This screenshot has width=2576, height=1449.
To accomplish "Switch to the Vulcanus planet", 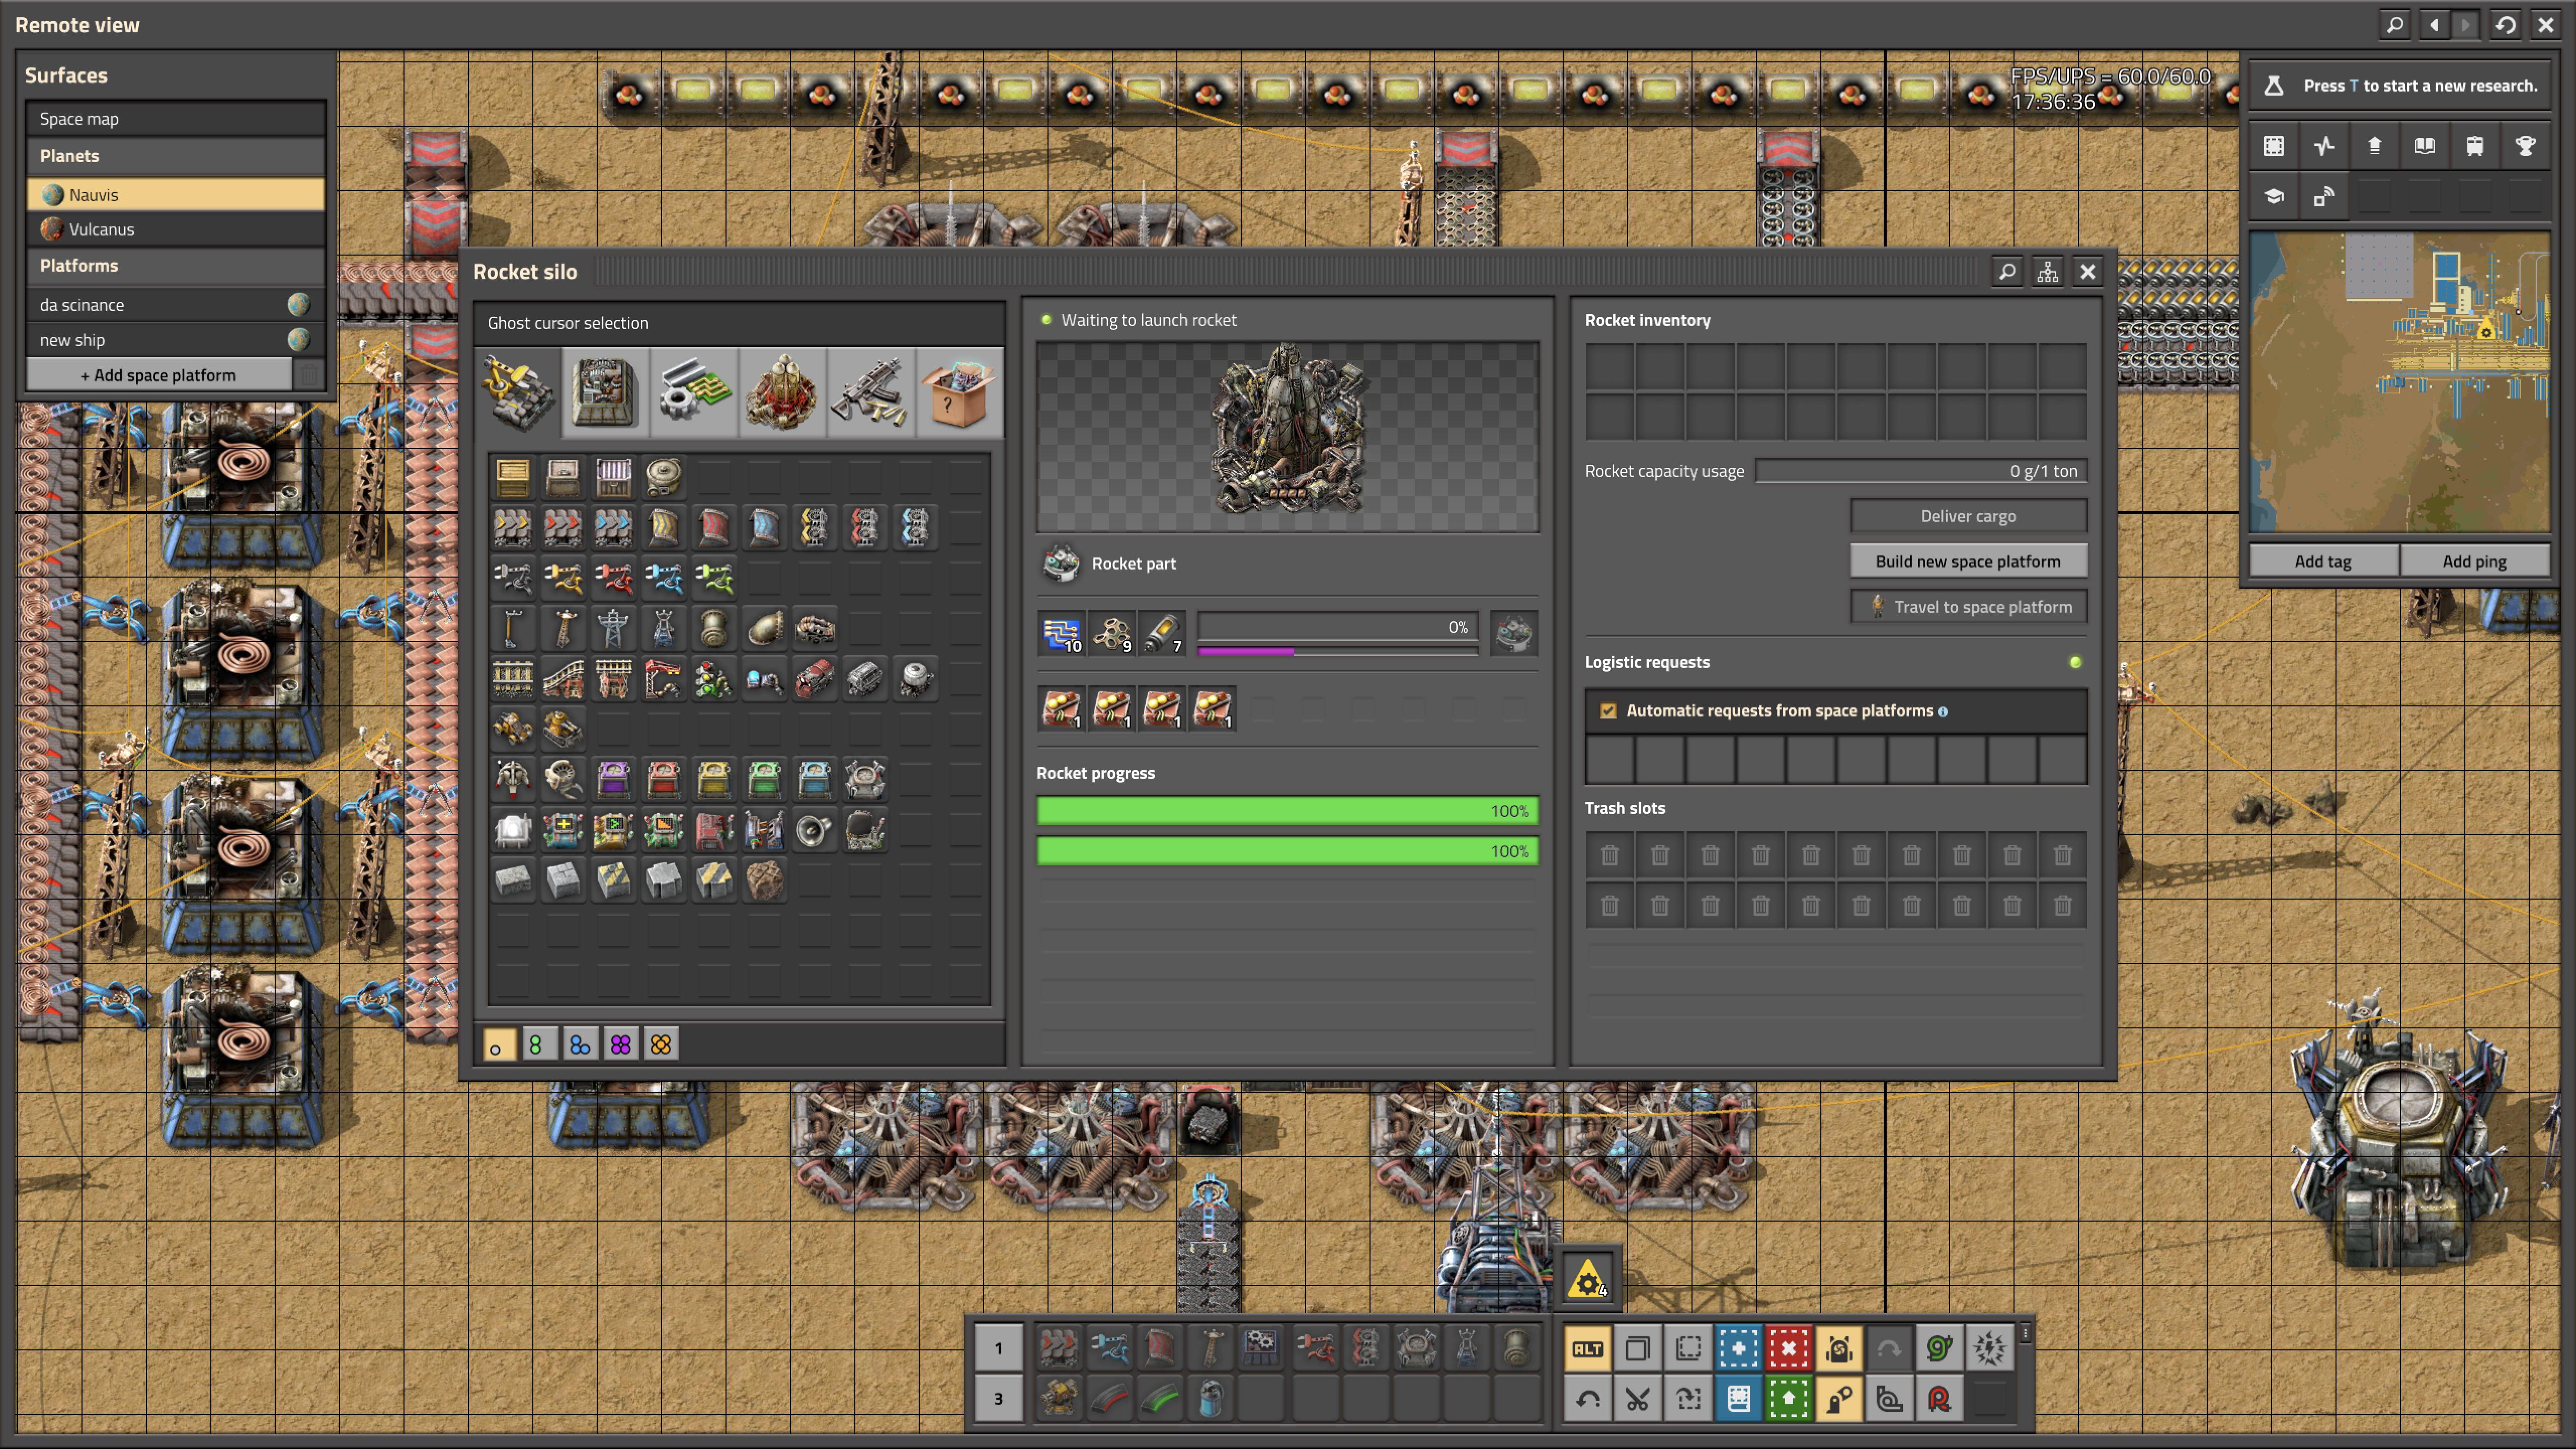I will click(176, 229).
